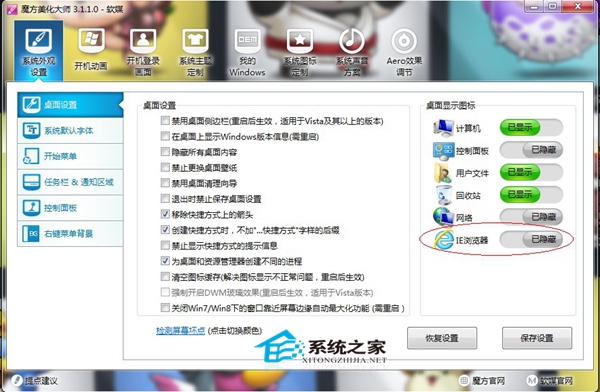Enable 禁用桌面侧边栏 checkbox

tap(165, 121)
